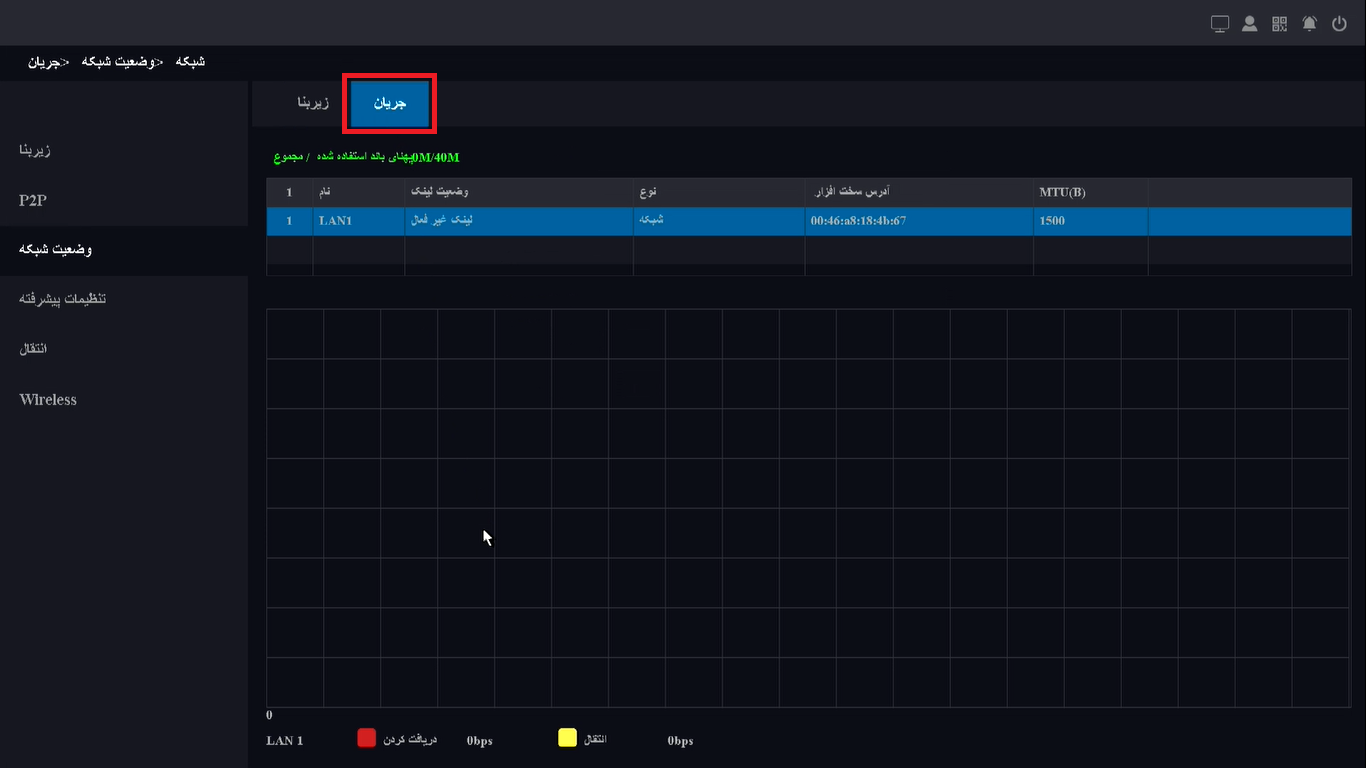Click the وضعیت لینک column header
This screenshot has height=768, width=1366.
coord(518,192)
